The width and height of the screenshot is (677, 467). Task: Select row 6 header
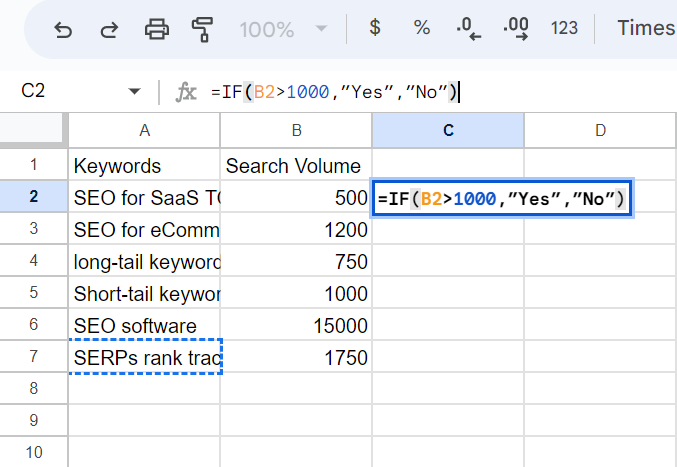(34, 324)
